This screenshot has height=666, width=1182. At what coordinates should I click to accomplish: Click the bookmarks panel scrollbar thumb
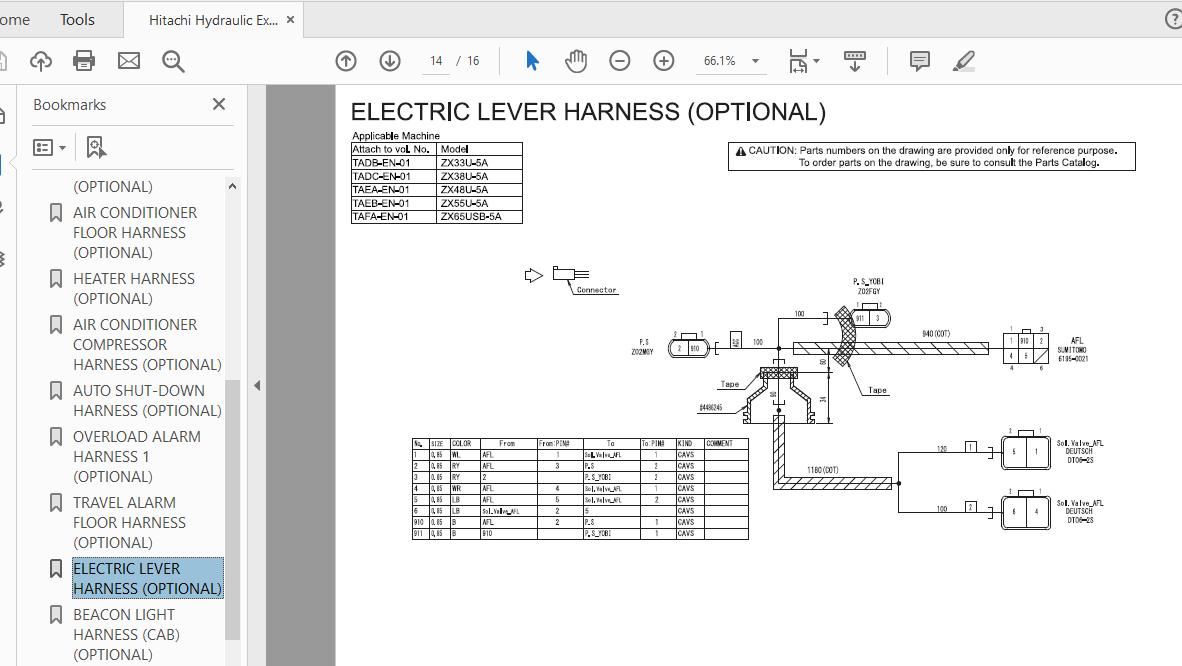232,509
